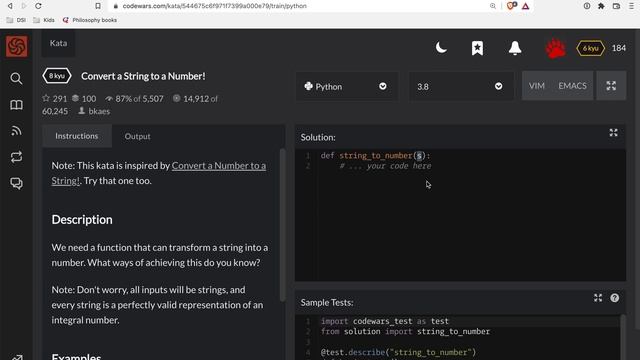The width and height of the screenshot is (640, 360).
Task: Open the Kids bookmarks folder
Action: pos(44,20)
